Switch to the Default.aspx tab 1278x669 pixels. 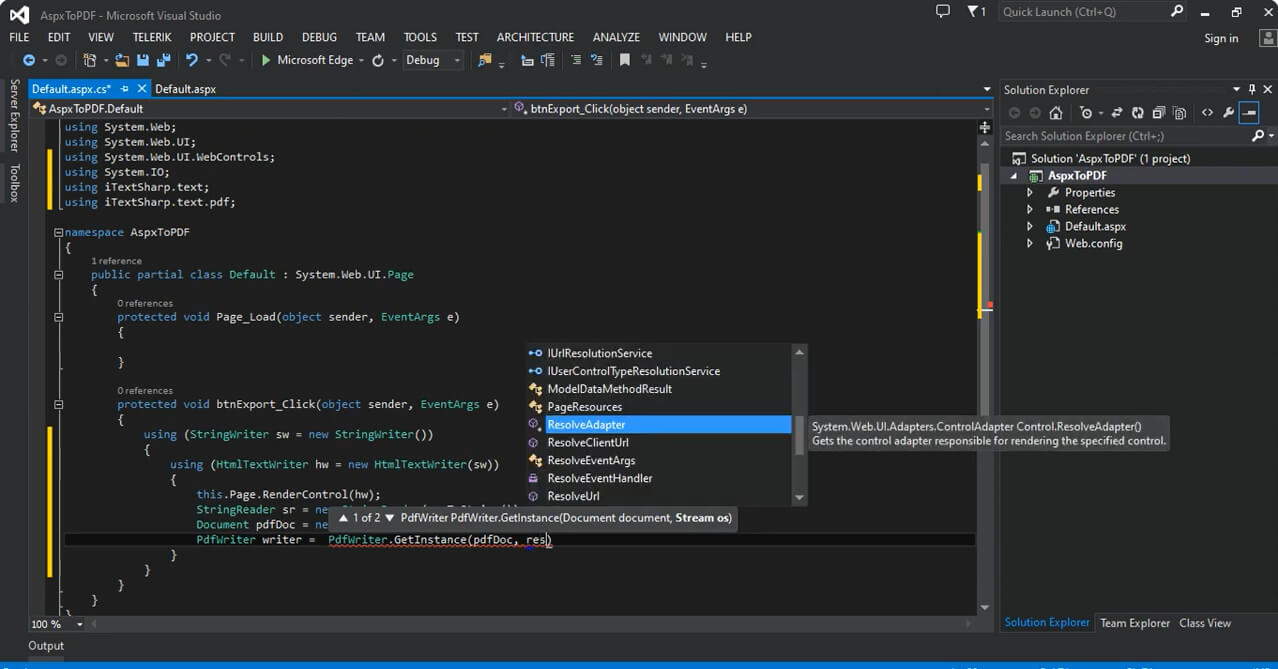tap(185, 89)
